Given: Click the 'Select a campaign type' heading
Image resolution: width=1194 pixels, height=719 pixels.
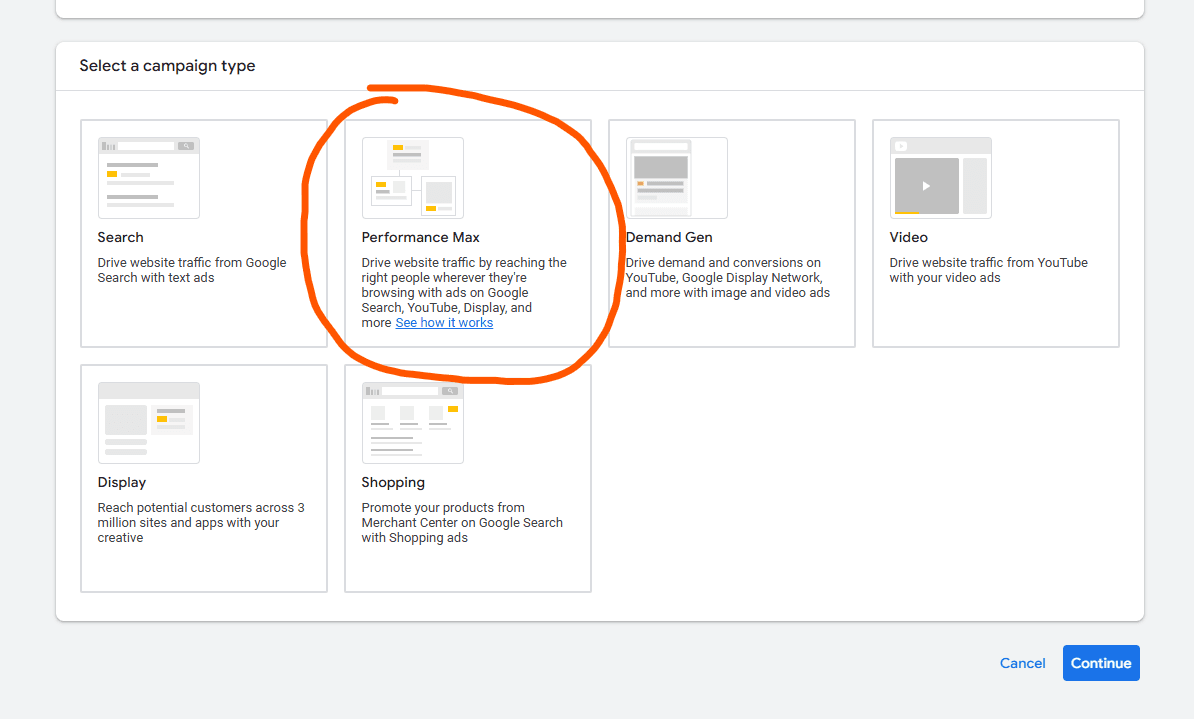Looking at the screenshot, I should tap(167, 66).
